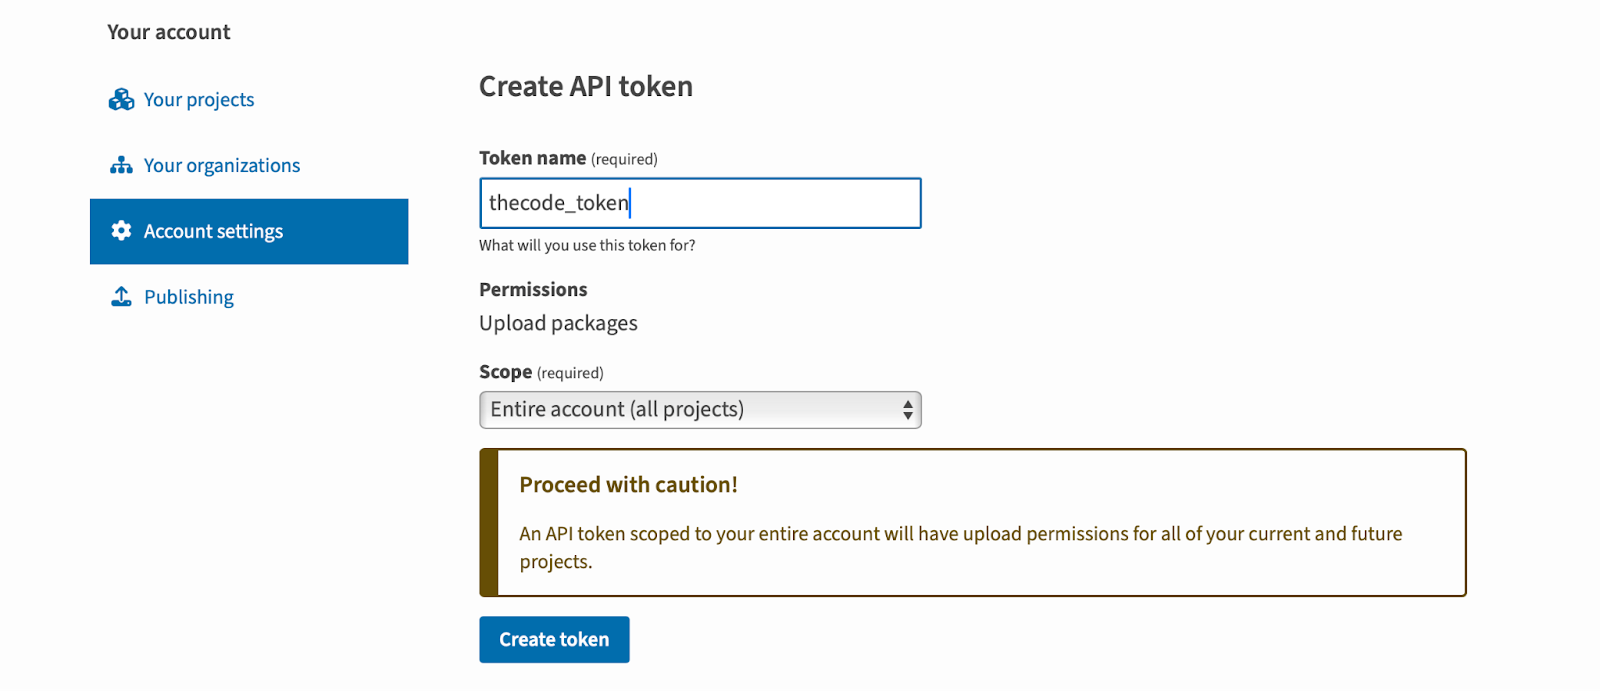Click the upload icon beside Publishing

(121, 297)
